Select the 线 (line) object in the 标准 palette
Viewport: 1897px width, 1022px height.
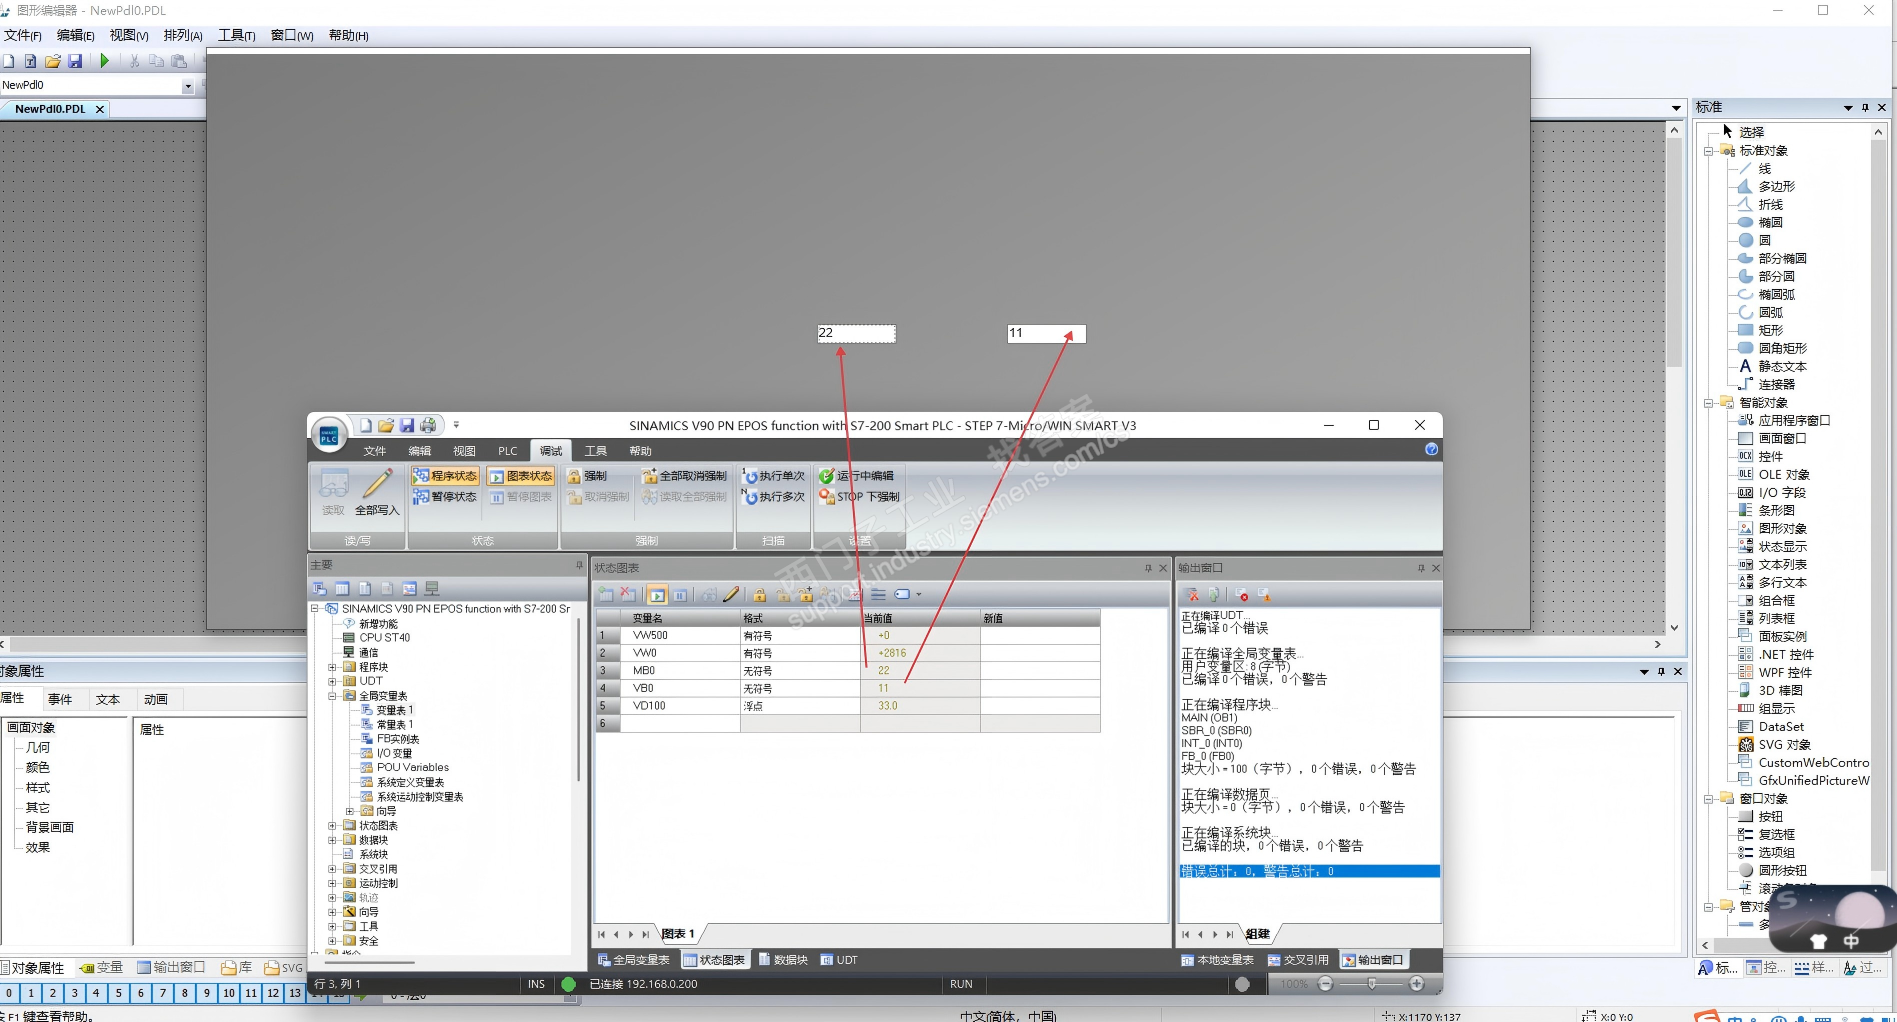click(1755, 168)
